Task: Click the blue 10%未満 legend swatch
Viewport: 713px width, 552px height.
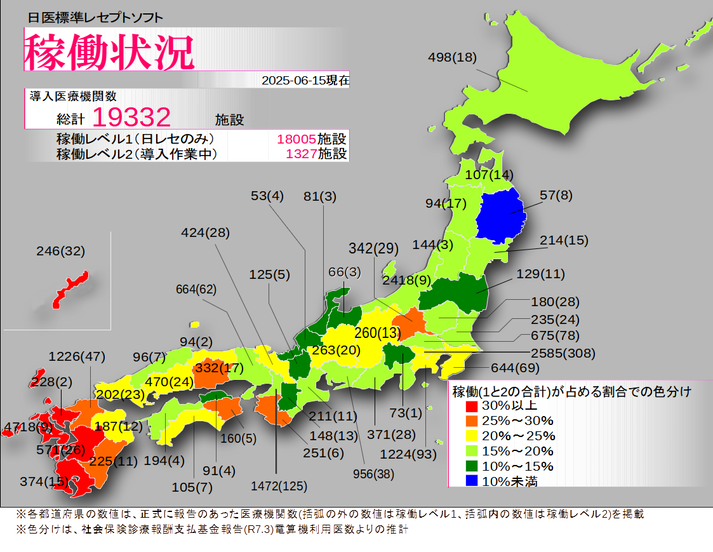Action: pyautogui.click(x=472, y=481)
